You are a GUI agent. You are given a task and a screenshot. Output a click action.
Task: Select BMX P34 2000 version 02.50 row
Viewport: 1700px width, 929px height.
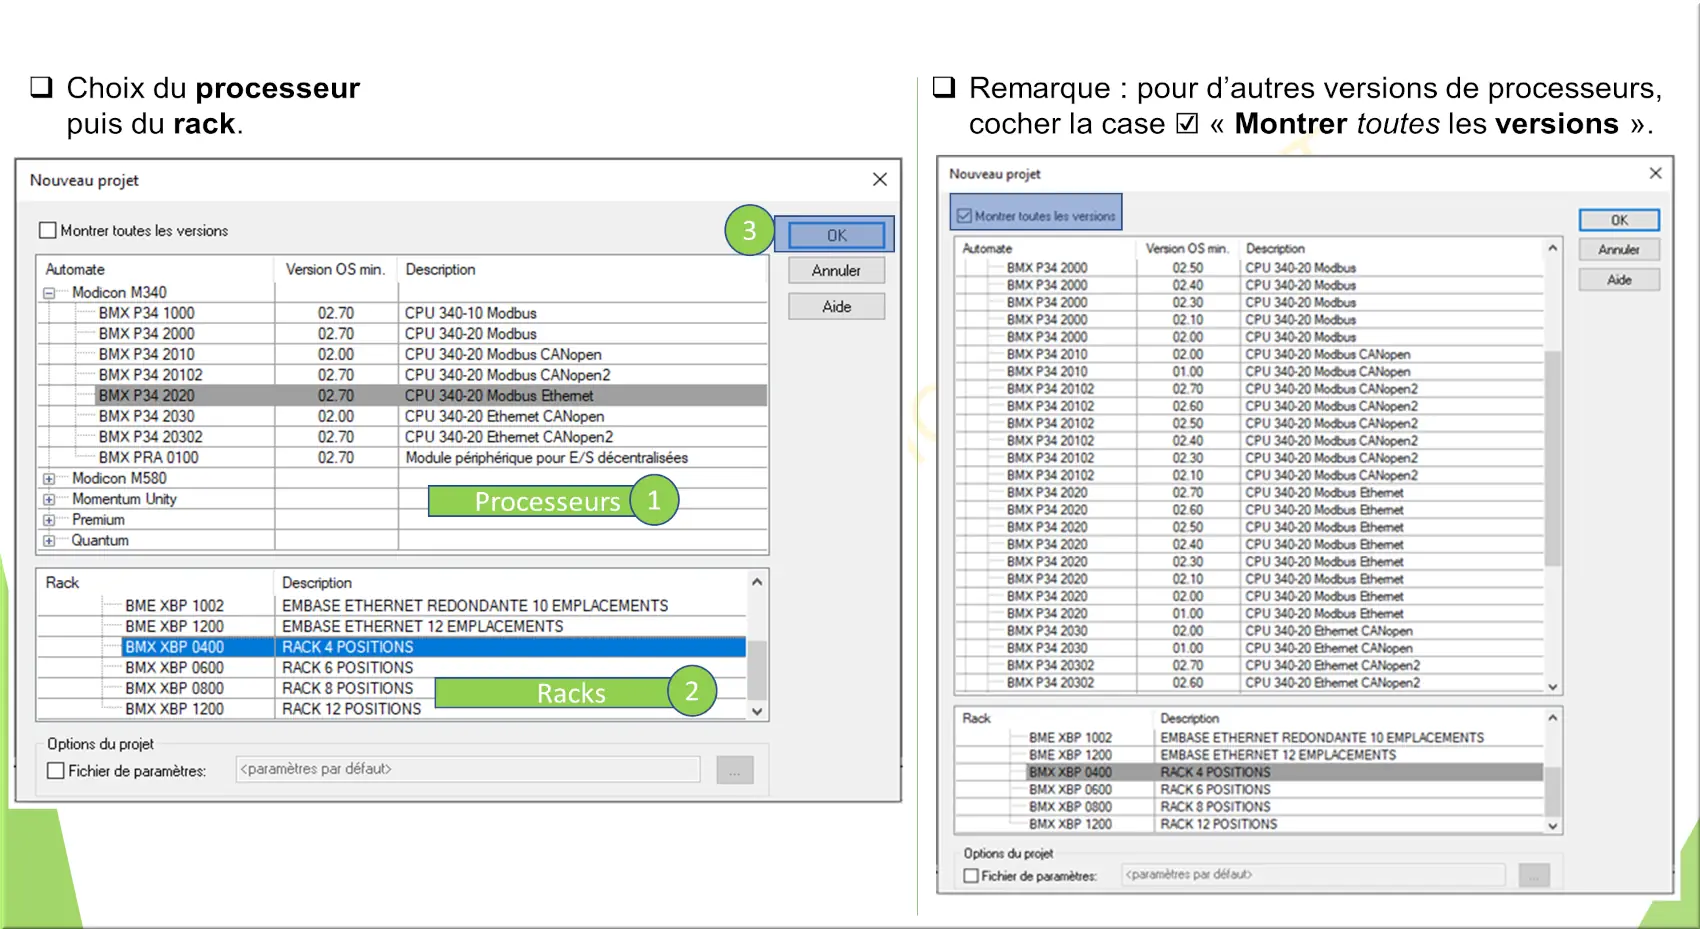coord(1249,268)
